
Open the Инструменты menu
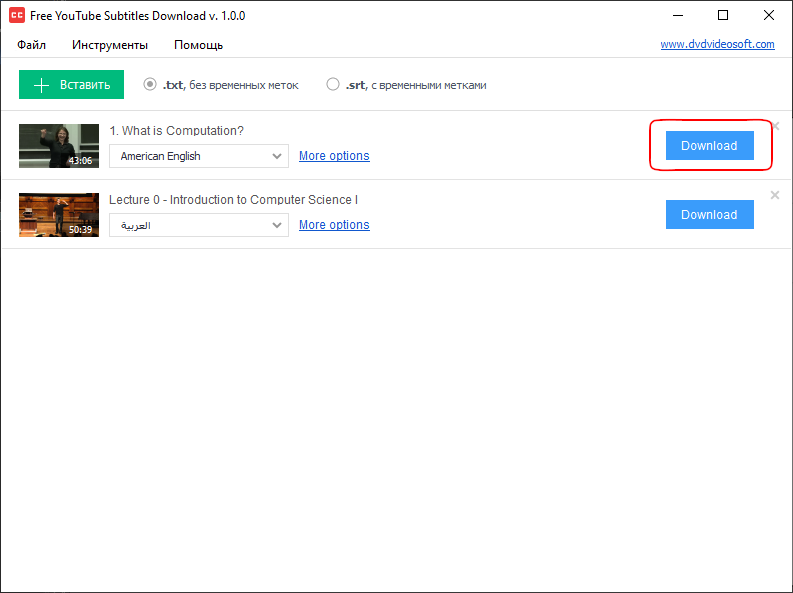pyautogui.click(x=110, y=45)
